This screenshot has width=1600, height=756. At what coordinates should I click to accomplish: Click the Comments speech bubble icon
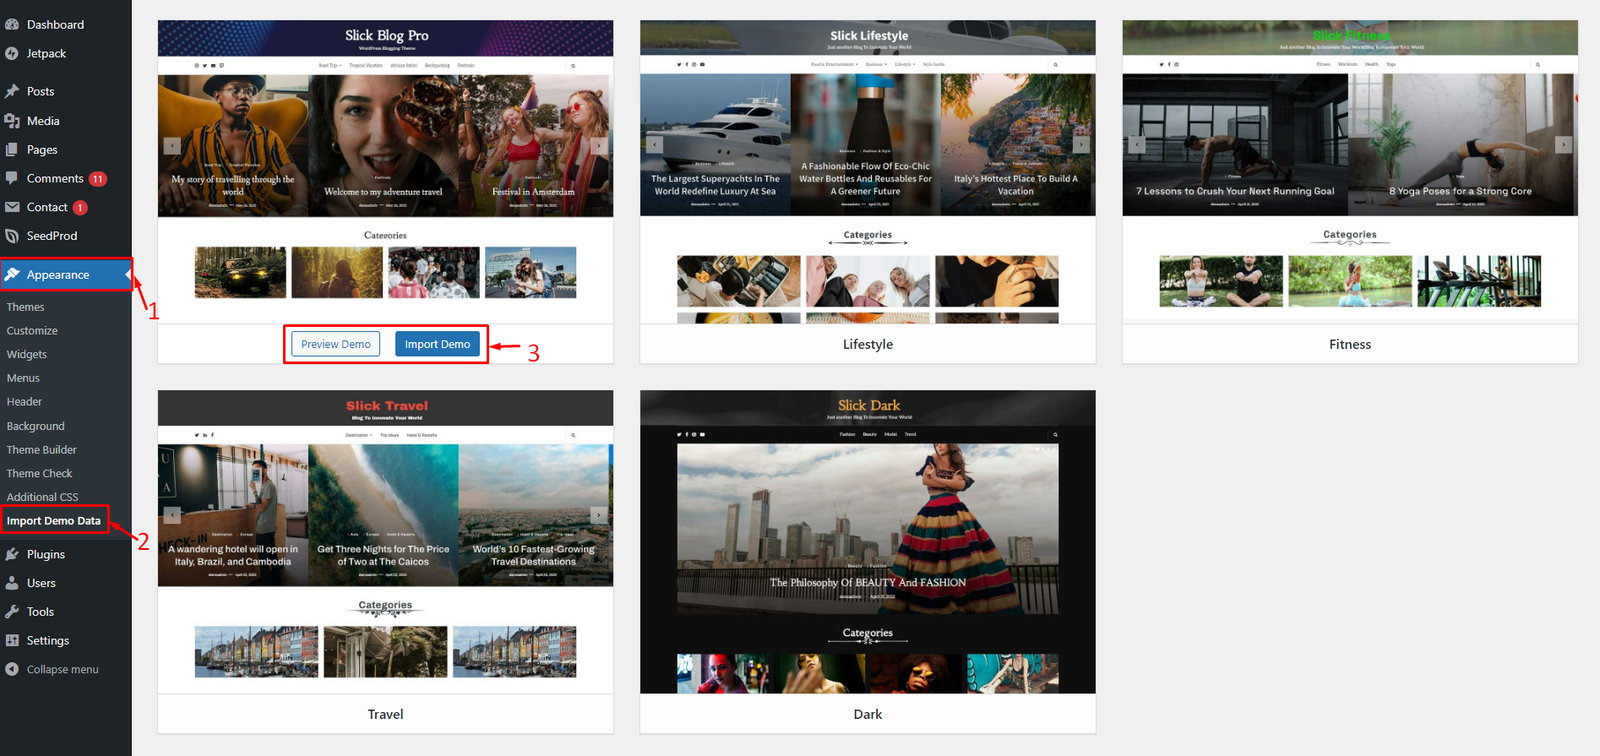(12, 178)
